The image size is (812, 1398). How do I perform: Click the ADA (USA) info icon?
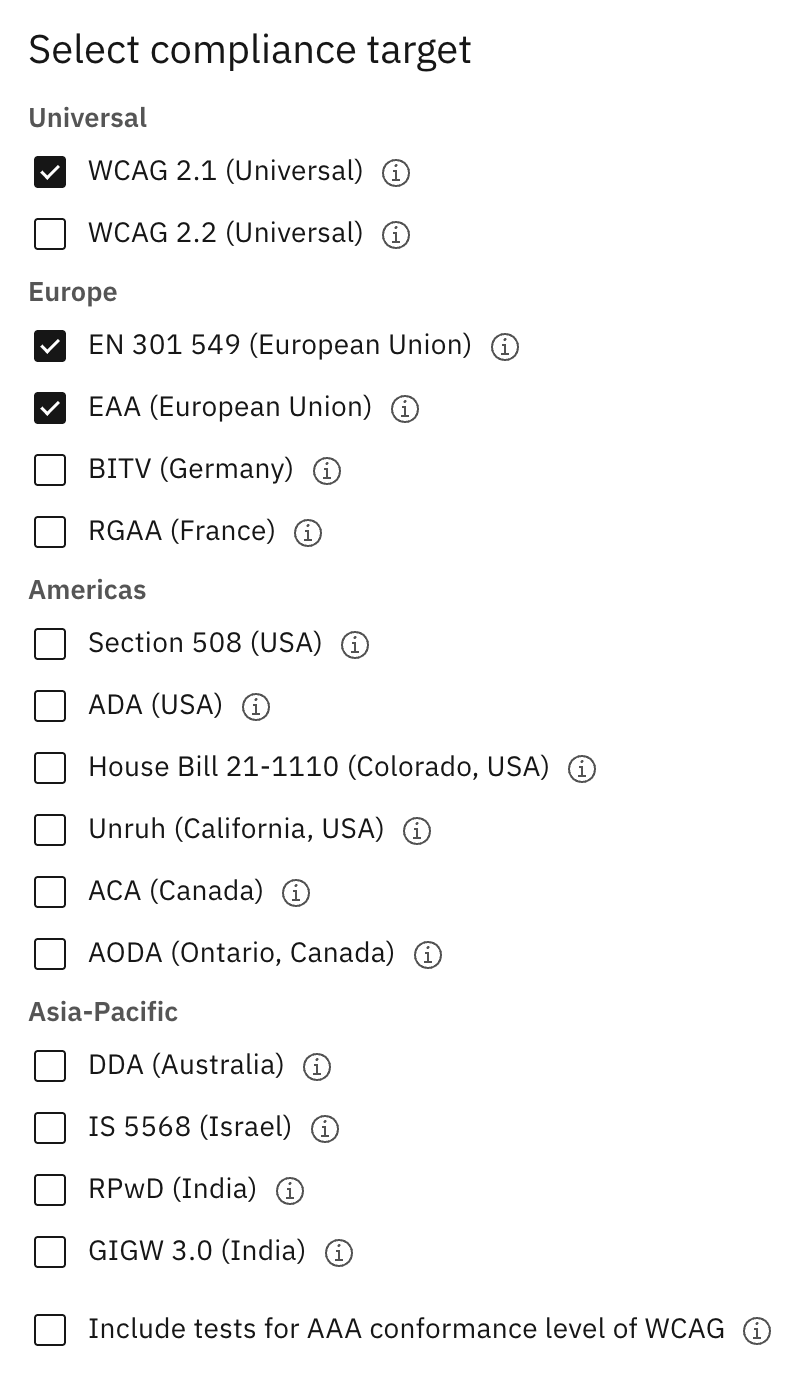255,706
